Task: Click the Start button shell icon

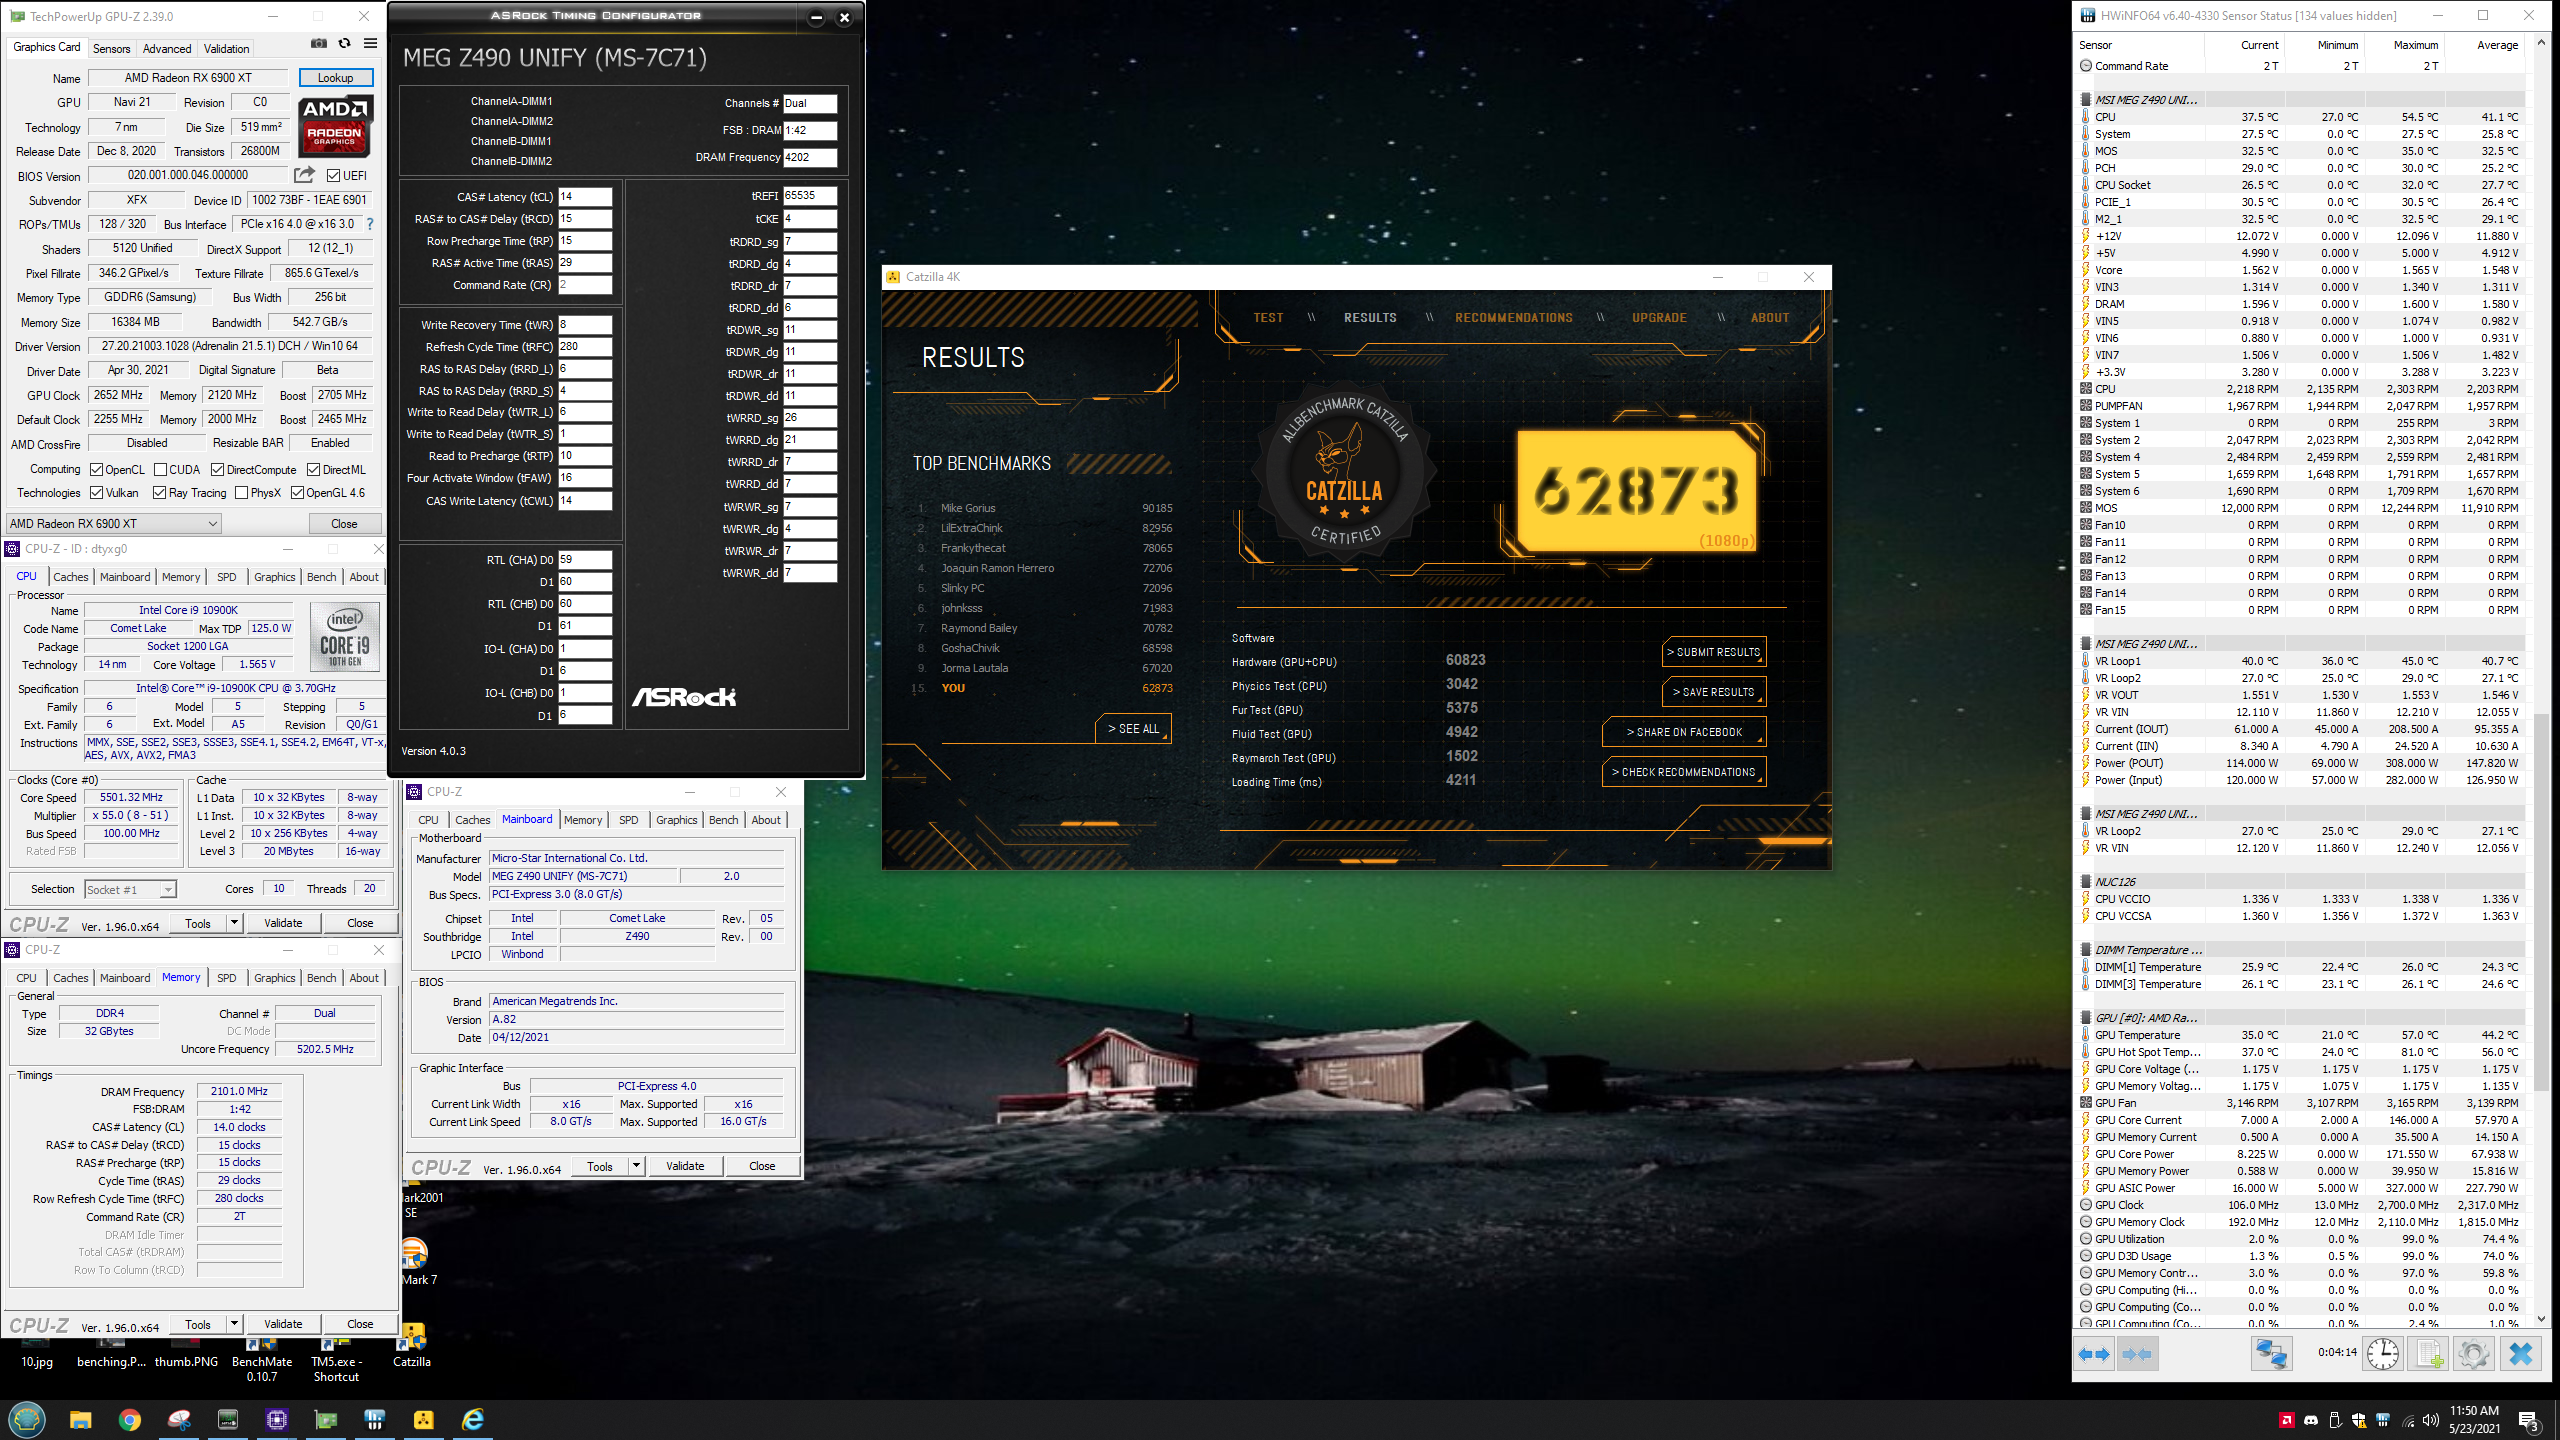Action: click(x=27, y=1419)
